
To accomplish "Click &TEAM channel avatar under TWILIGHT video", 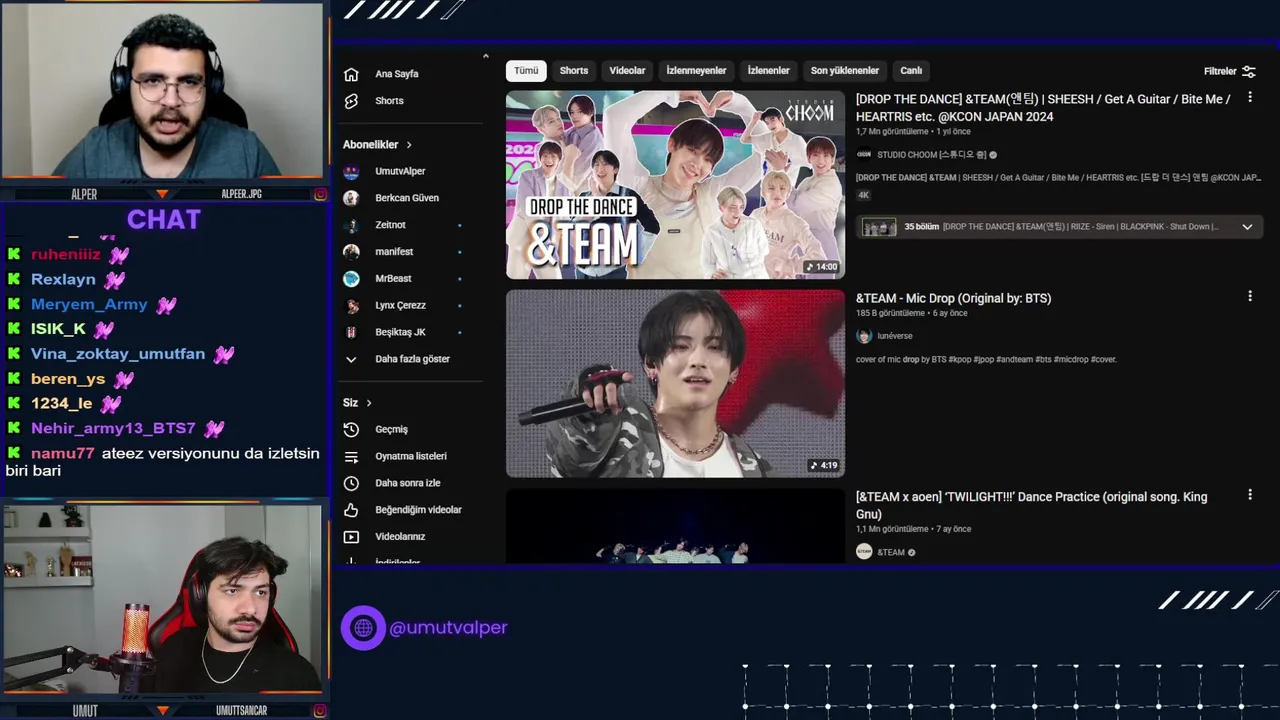I will [x=864, y=552].
